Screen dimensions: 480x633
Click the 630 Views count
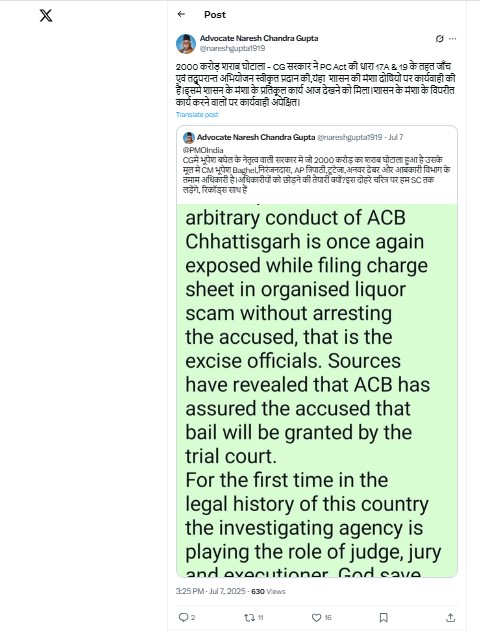tap(268, 591)
